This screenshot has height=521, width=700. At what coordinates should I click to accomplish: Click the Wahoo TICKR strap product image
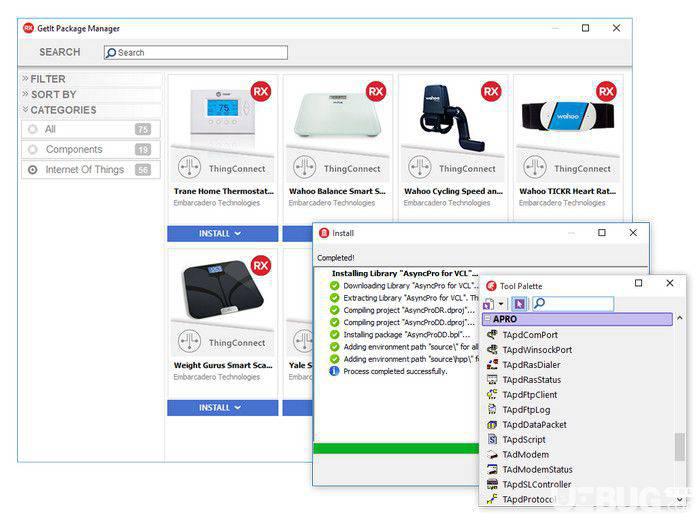point(567,116)
